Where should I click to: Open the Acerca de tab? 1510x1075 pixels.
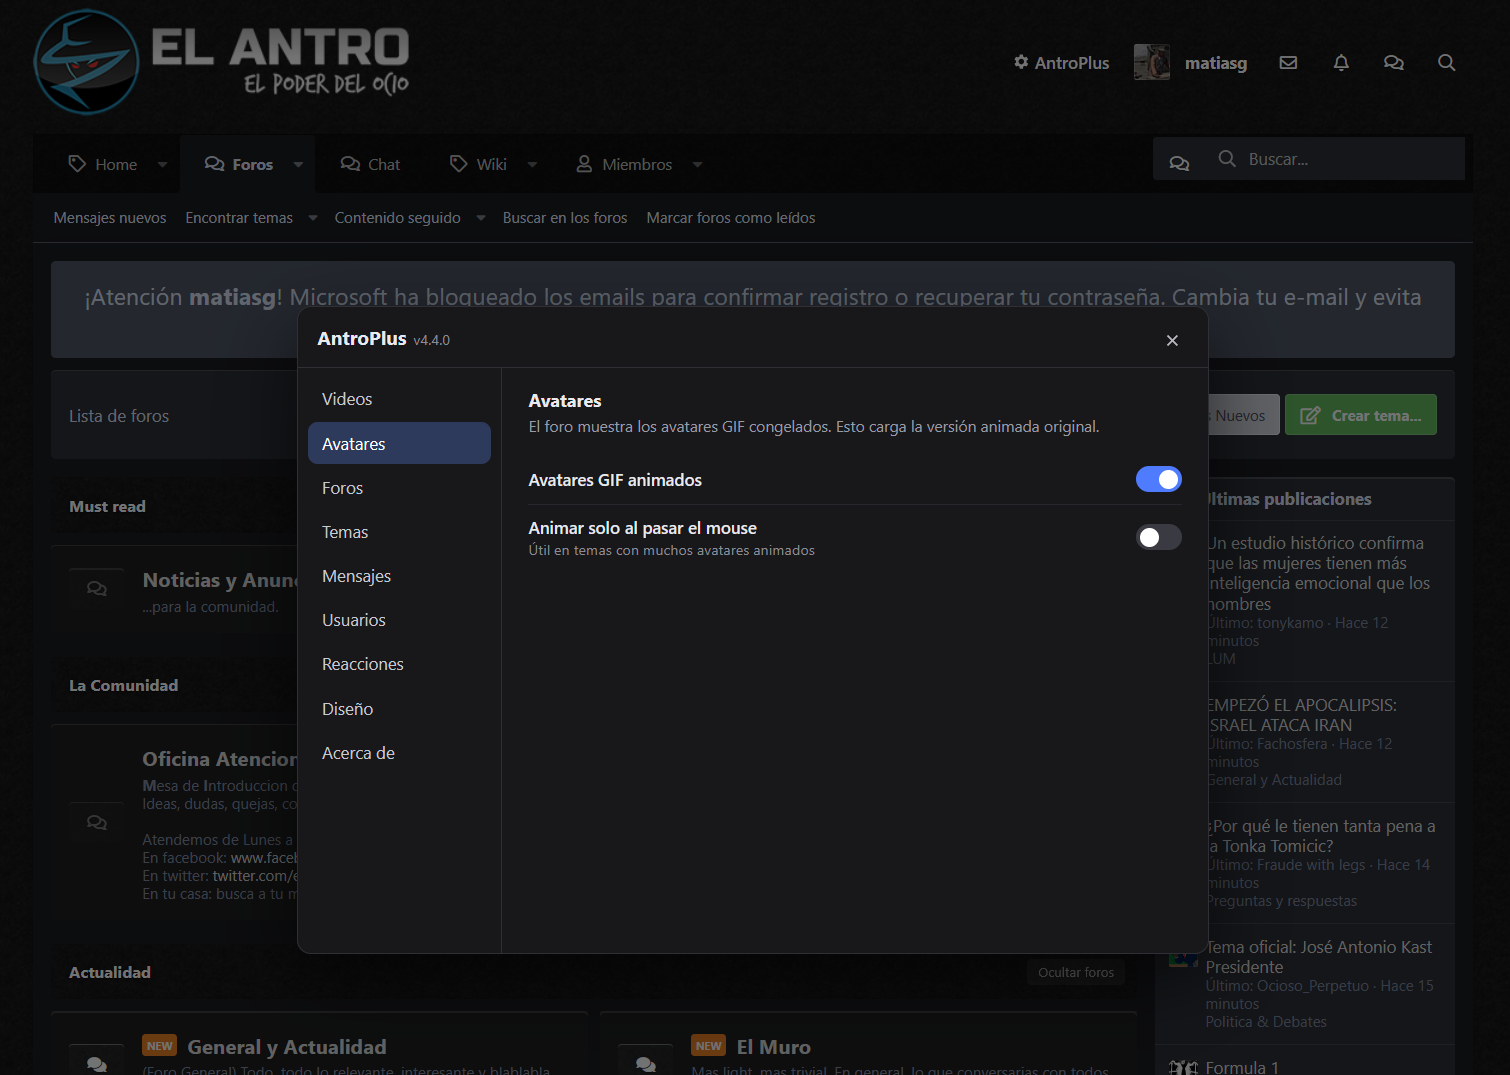[399, 753]
